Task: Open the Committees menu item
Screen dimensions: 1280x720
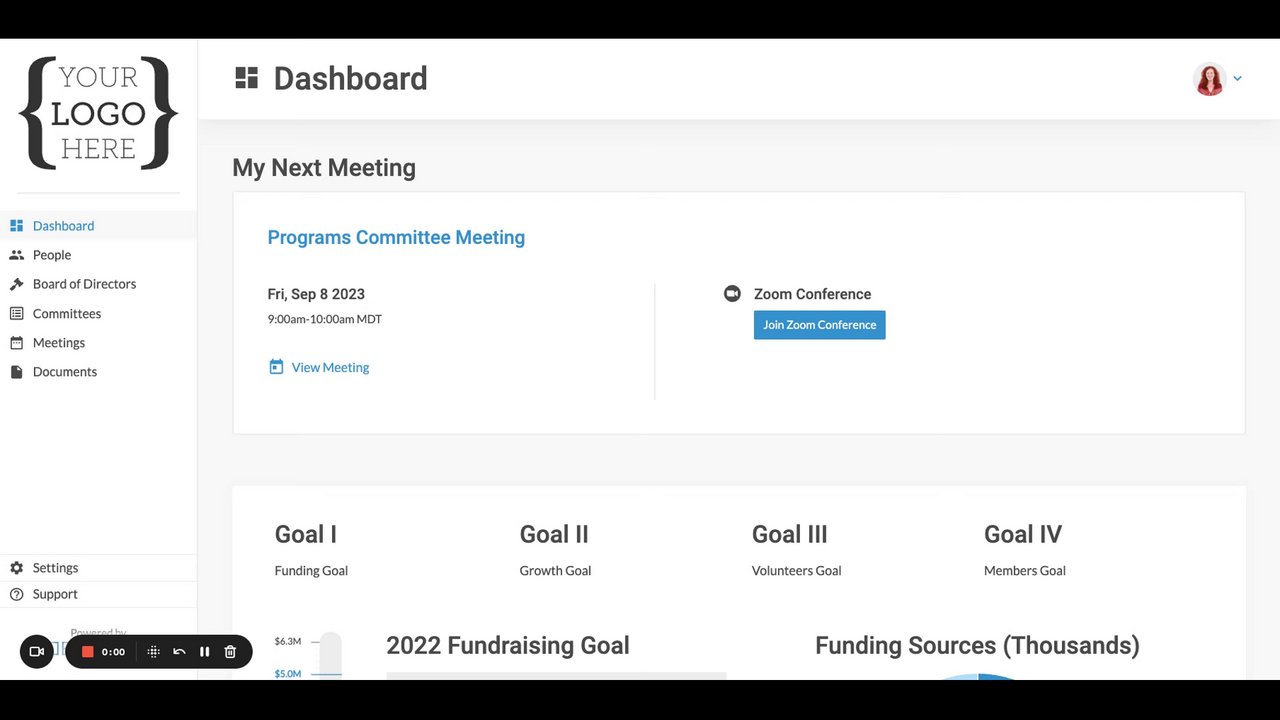Action: pyautogui.click(x=66, y=314)
